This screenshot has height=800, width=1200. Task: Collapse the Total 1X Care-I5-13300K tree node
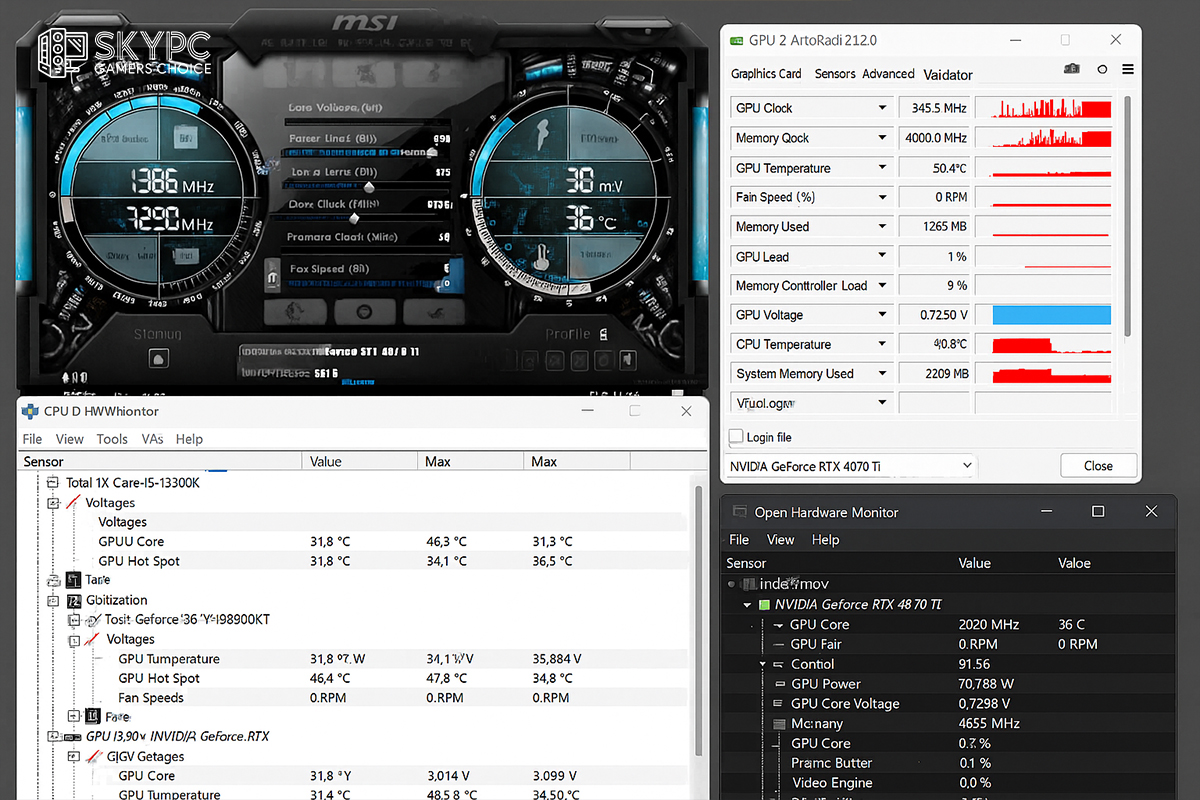tap(52, 483)
